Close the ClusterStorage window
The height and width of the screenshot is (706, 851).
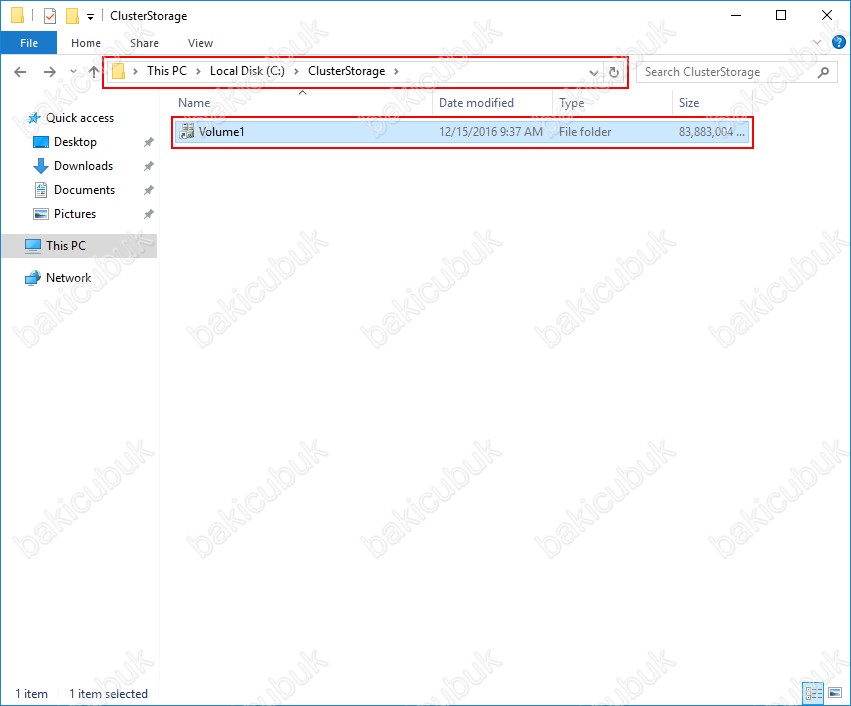827,15
